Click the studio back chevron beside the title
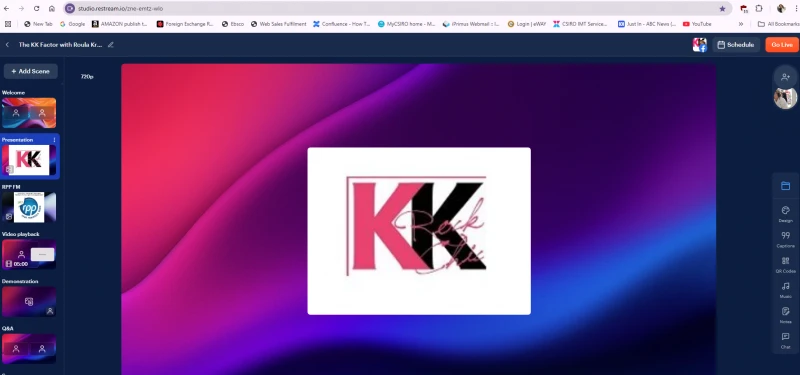The height and width of the screenshot is (375, 800). coord(7,45)
